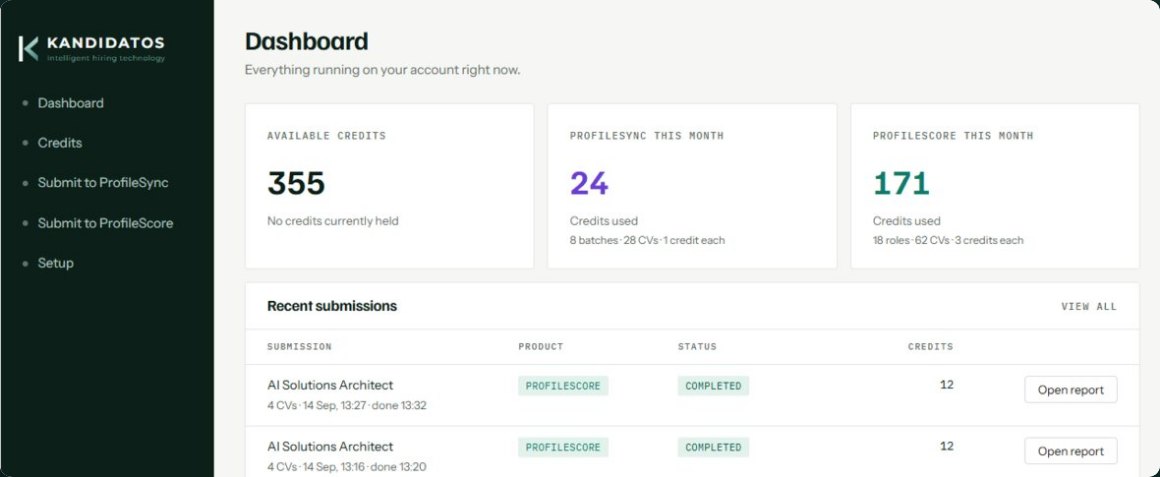Click the ProfileScore 171 credits value
Image resolution: width=1160 pixels, height=477 pixels.
coord(901,183)
